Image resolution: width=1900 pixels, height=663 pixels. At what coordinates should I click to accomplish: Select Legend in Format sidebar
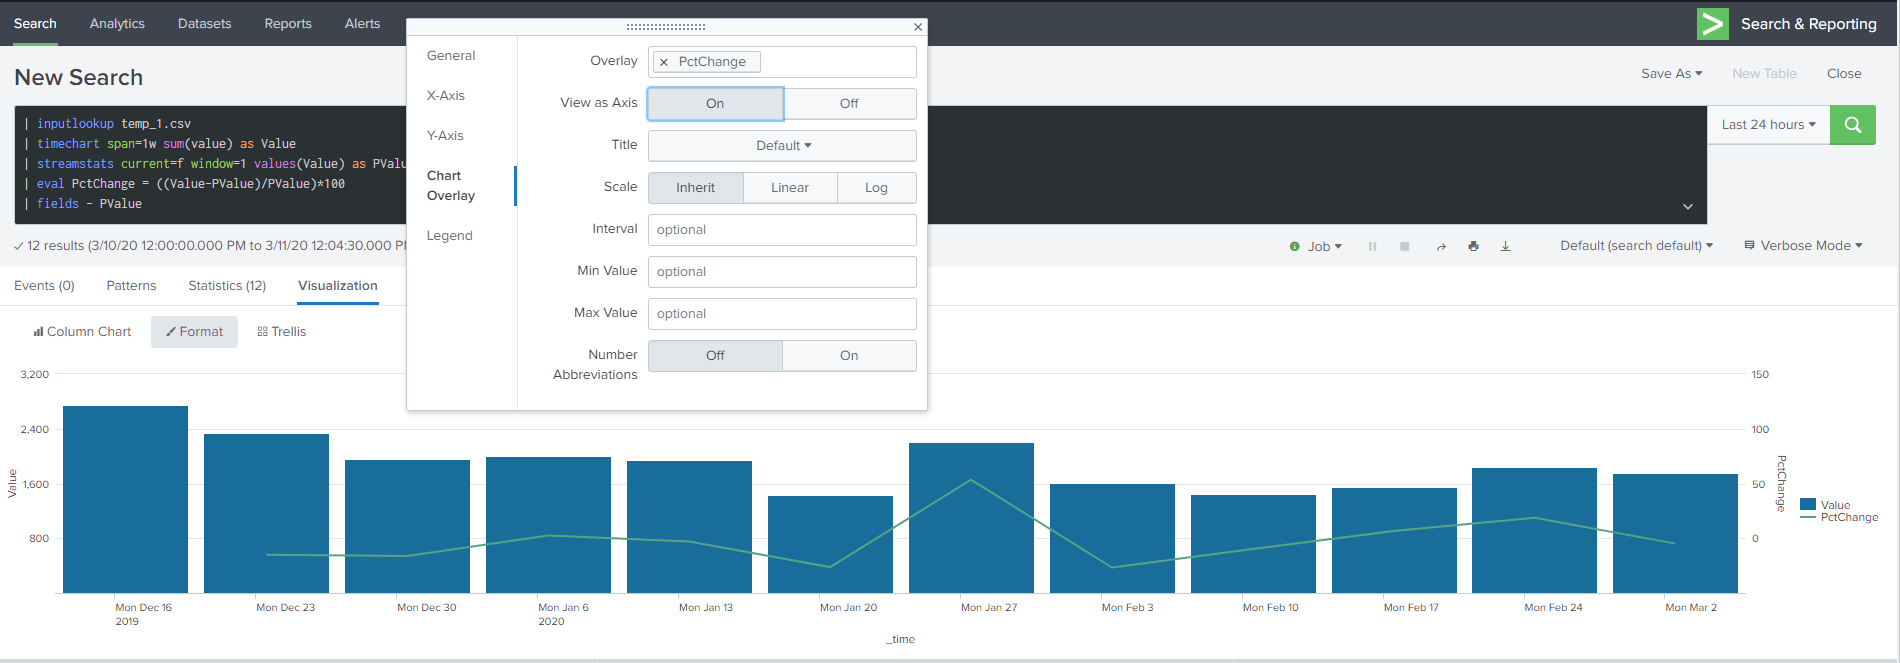tap(450, 236)
